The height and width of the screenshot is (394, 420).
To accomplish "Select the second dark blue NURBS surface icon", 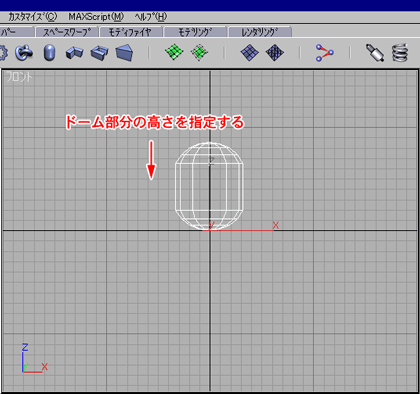I will click(x=275, y=53).
